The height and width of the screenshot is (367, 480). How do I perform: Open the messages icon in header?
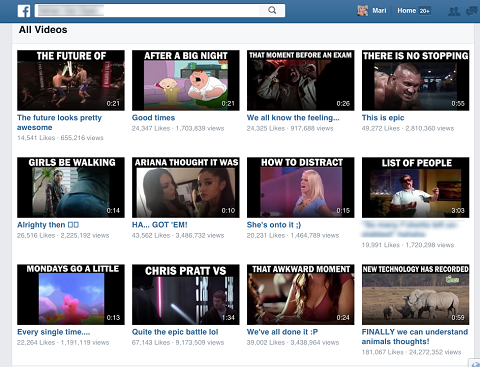(x=472, y=11)
